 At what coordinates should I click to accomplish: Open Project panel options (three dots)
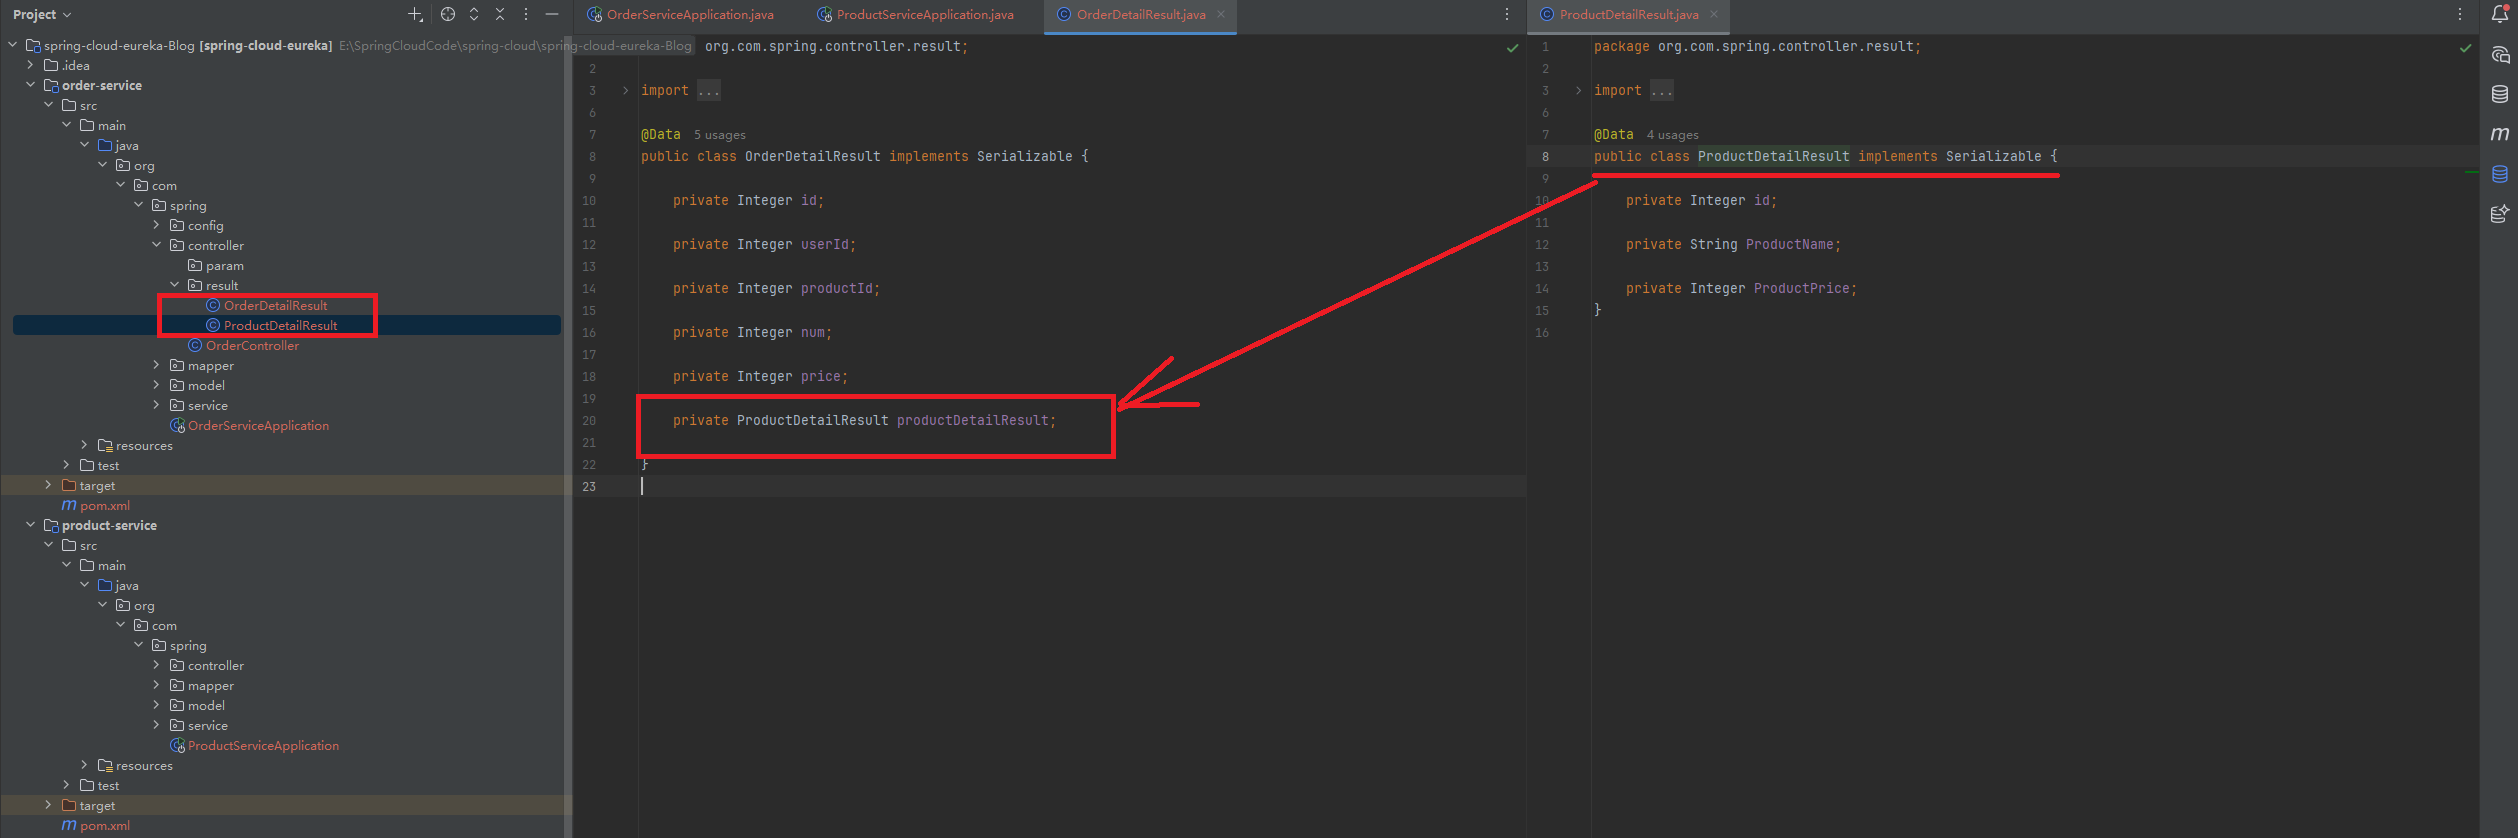526,14
